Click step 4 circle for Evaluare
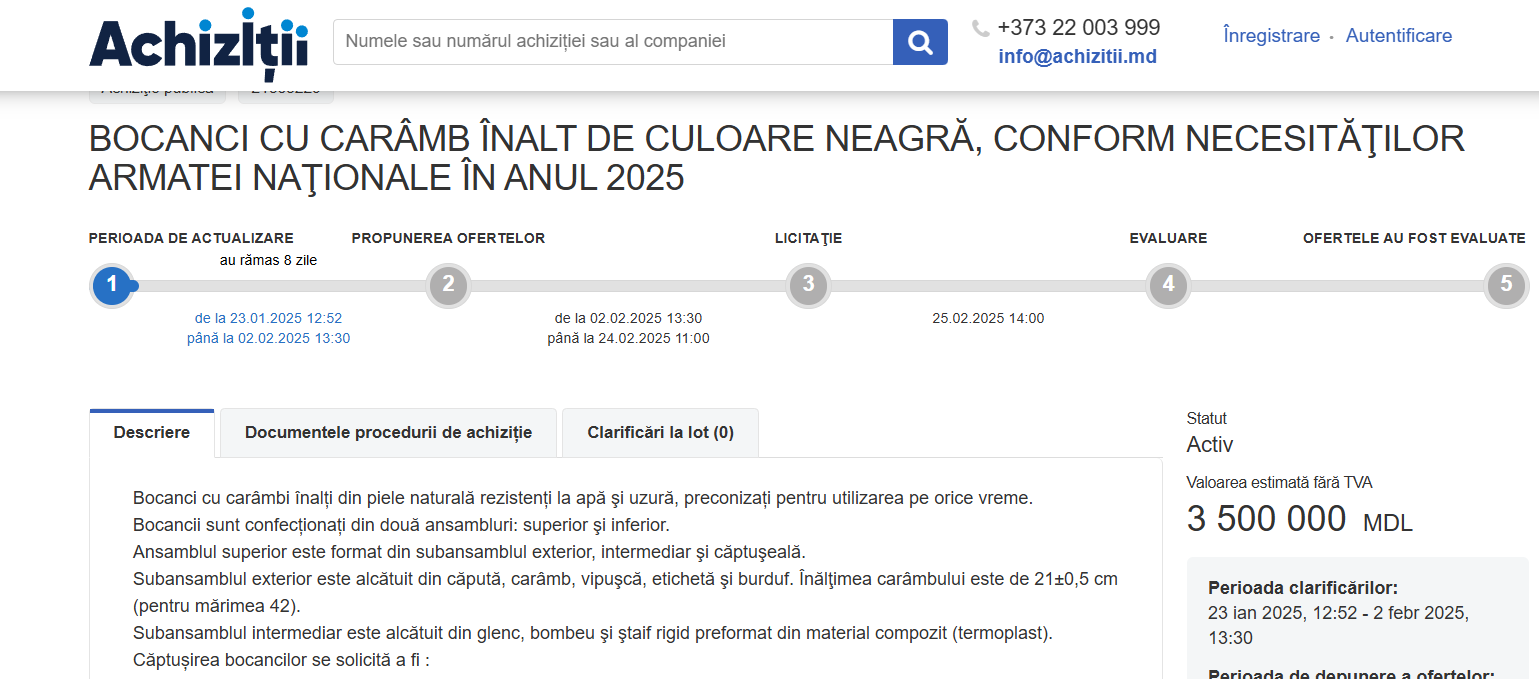Screen dimensions: 1539x679 coord(1168,285)
